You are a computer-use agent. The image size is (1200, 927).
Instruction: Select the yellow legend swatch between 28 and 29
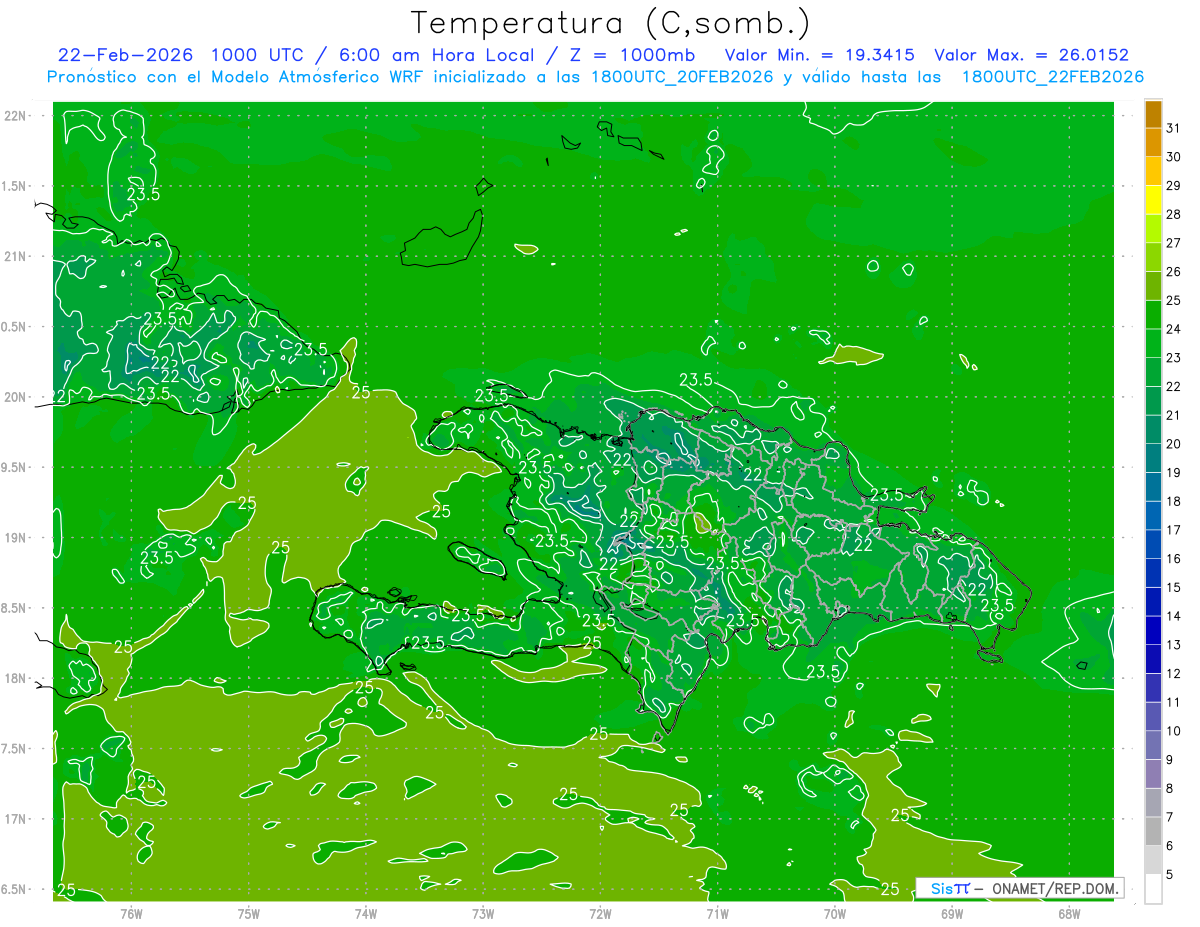[x=1153, y=200]
